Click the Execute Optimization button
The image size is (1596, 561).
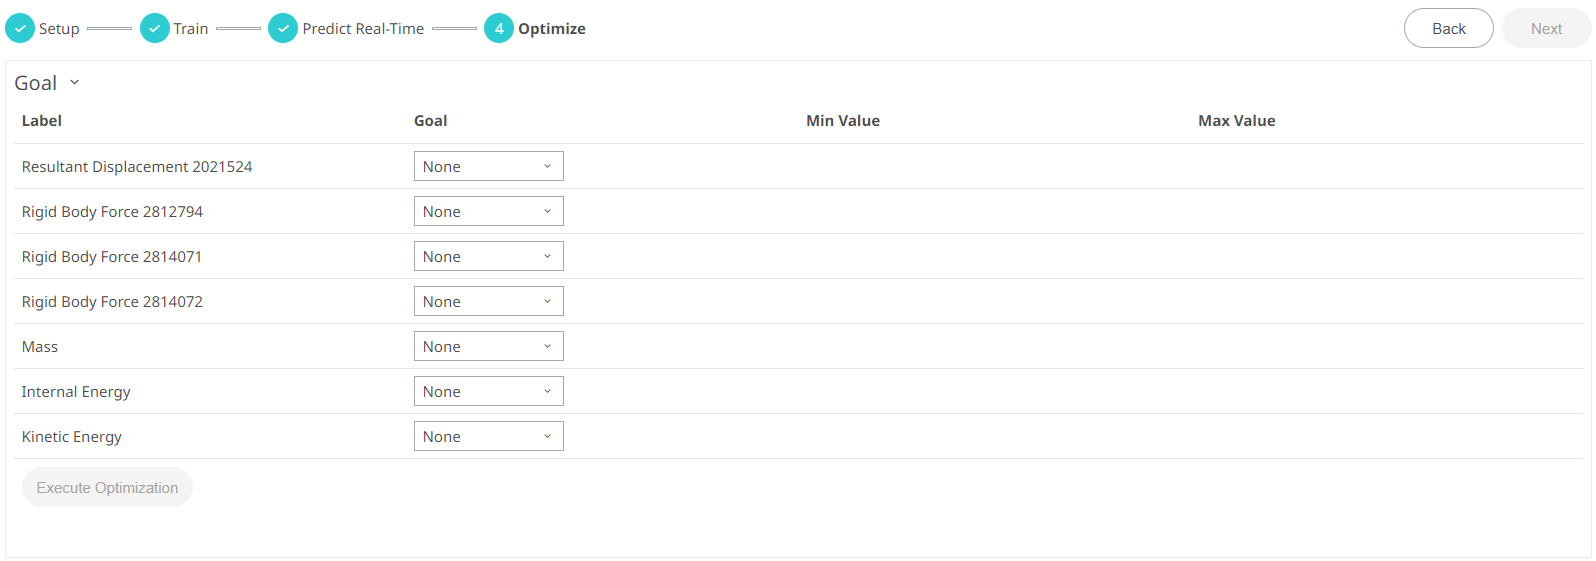[x=107, y=488]
